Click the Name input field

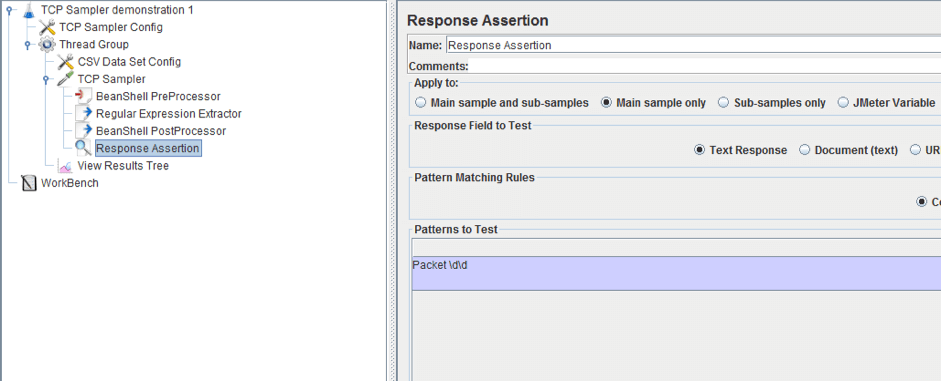click(x=693, y=45)
